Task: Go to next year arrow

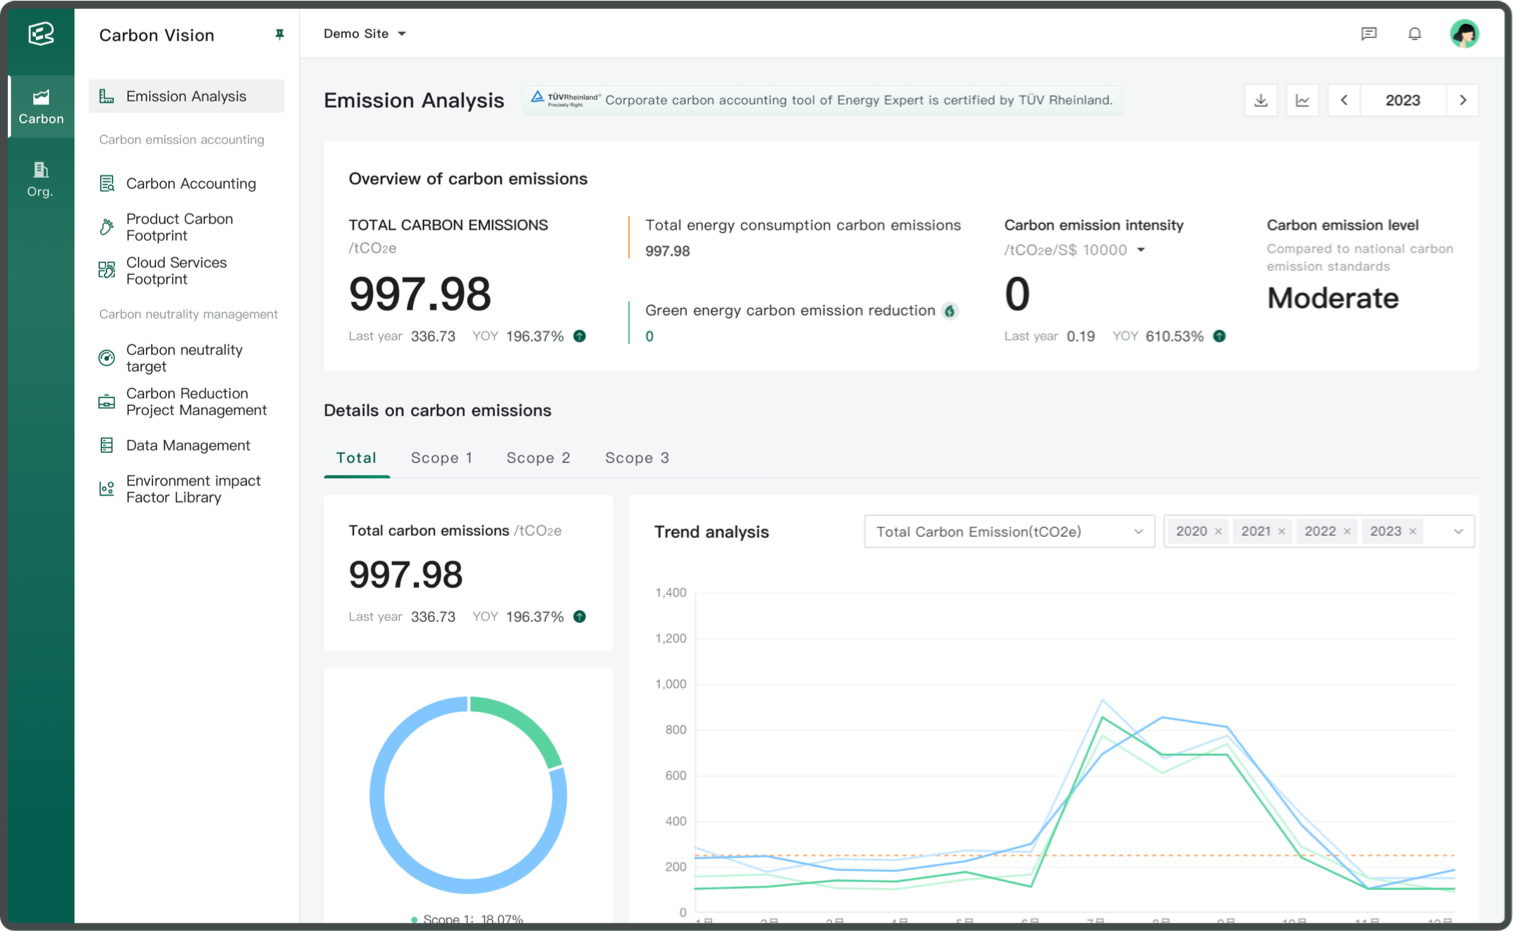Action: coord(1462,100)
